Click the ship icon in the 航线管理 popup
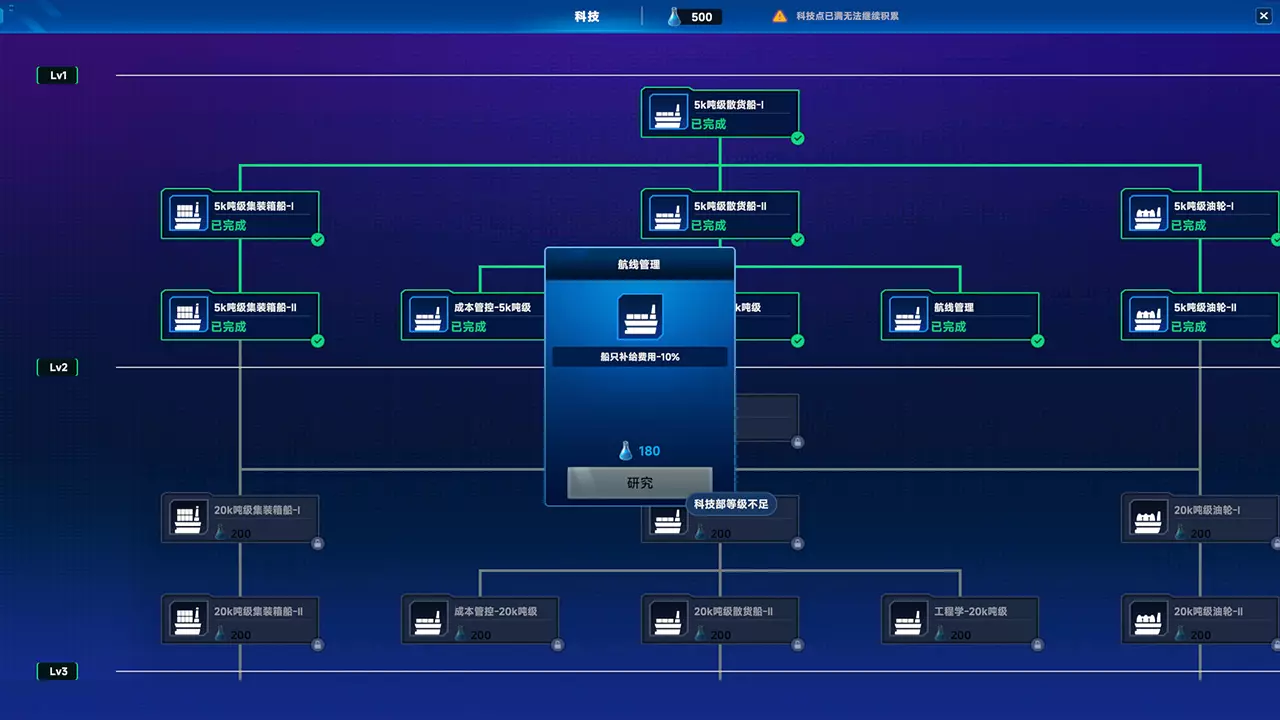This screenshot has width=1280, height=720. (x=640, y=316)
